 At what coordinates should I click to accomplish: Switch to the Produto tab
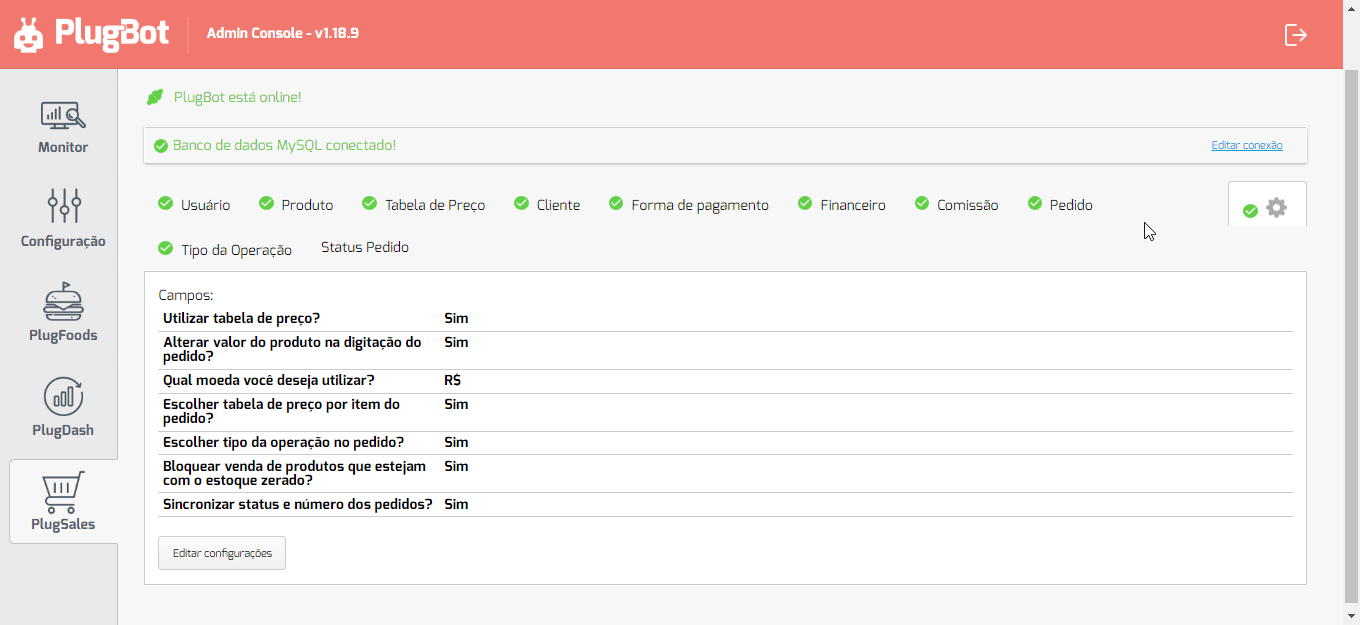coord(296,205)
